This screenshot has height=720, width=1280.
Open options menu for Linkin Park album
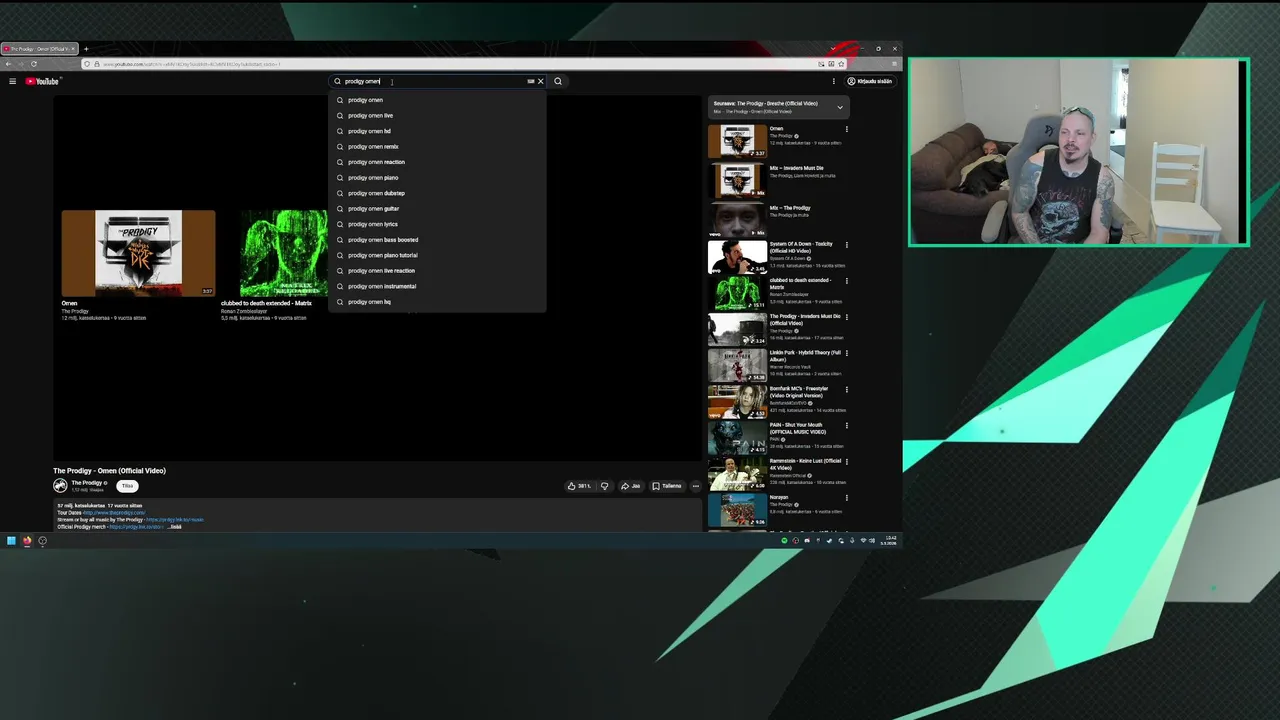tap(847, 353)
